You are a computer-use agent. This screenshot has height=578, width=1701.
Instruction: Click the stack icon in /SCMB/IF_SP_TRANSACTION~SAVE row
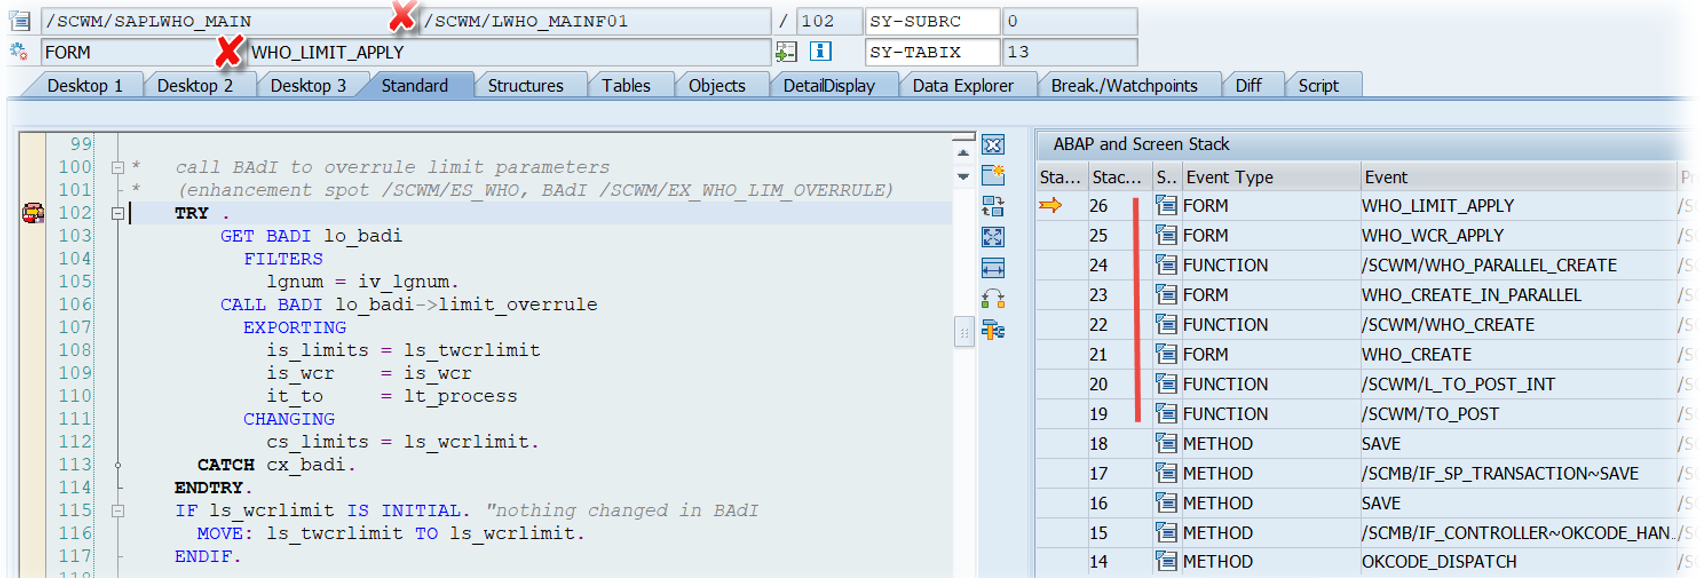1165,473
